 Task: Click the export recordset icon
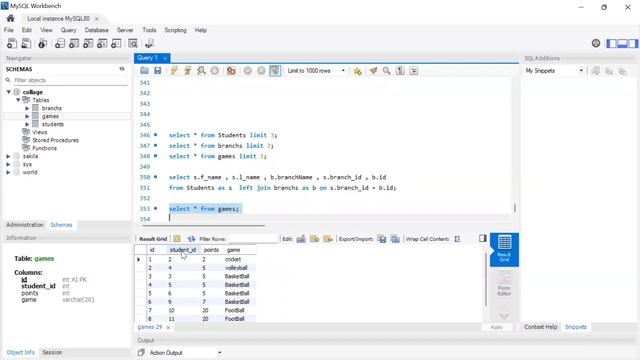[382, 239]
